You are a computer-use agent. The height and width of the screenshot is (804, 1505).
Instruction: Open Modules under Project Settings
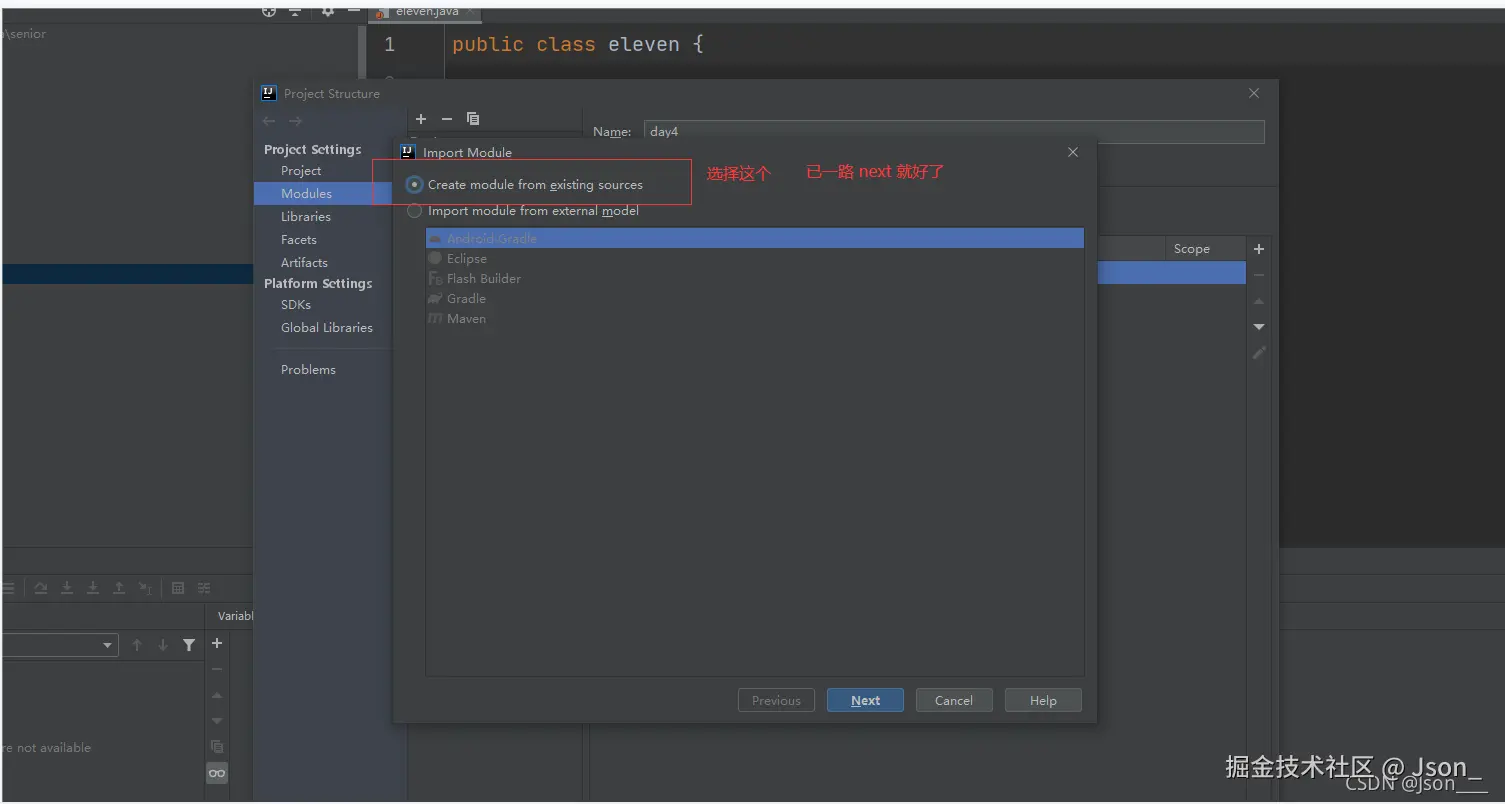tap(306, 193)
